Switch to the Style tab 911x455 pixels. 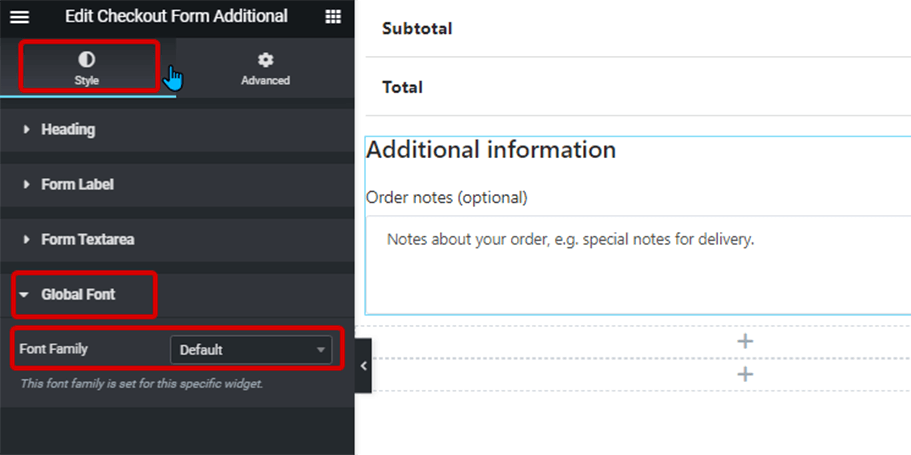87,68
